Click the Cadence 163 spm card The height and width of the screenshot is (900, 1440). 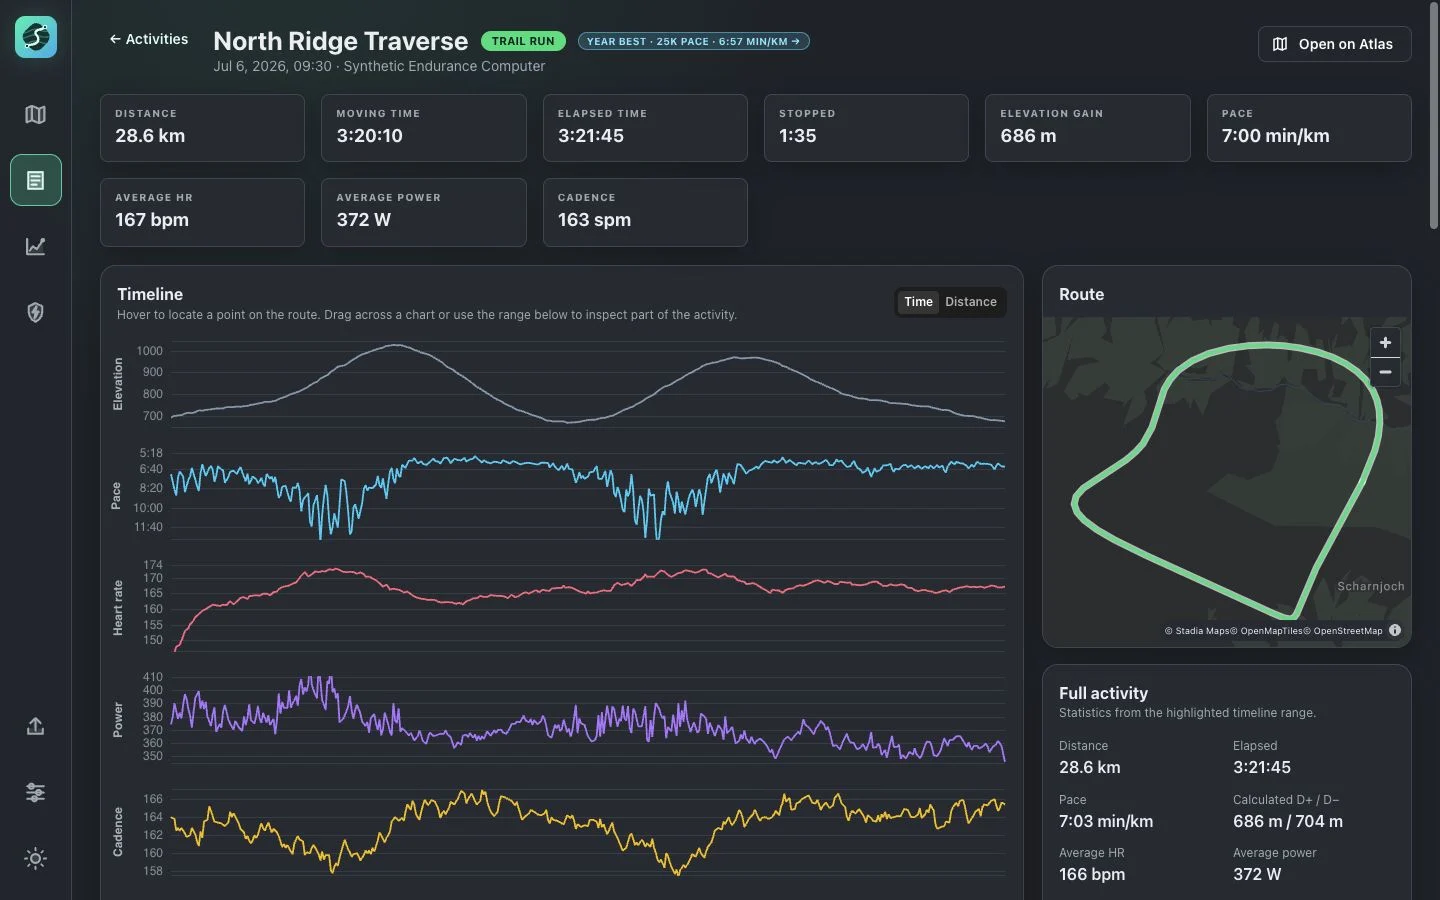pyautogui.click(x=645, y=212)
